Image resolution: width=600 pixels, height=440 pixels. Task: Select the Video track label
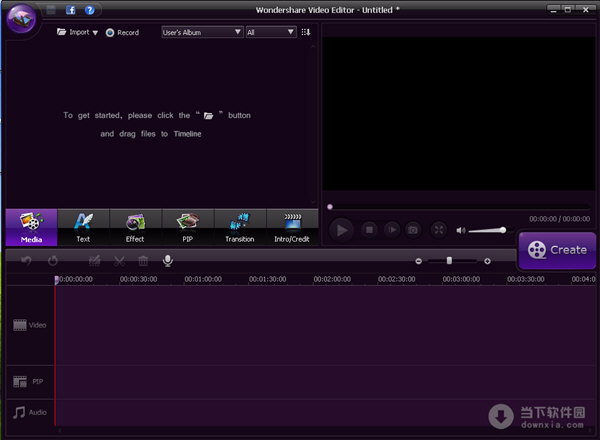tap(30, 325)
